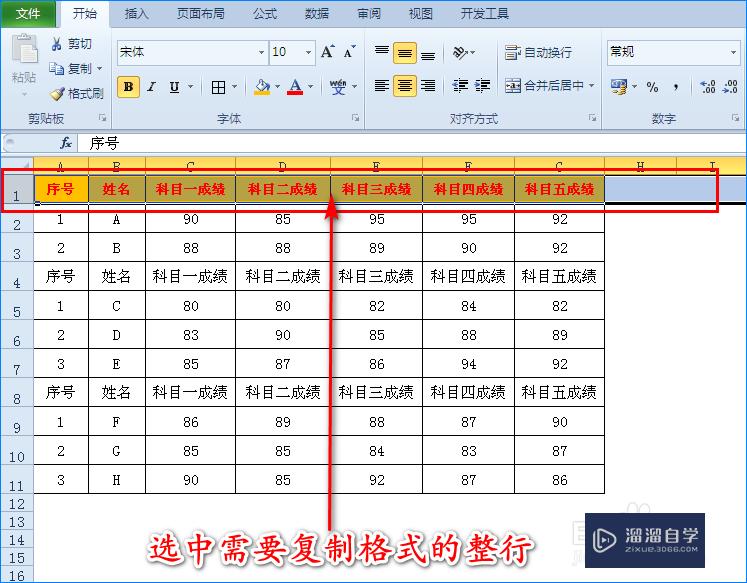
Task: Switch to the 数据 tab
Action: pyautogui.click(x=317, y=13)
